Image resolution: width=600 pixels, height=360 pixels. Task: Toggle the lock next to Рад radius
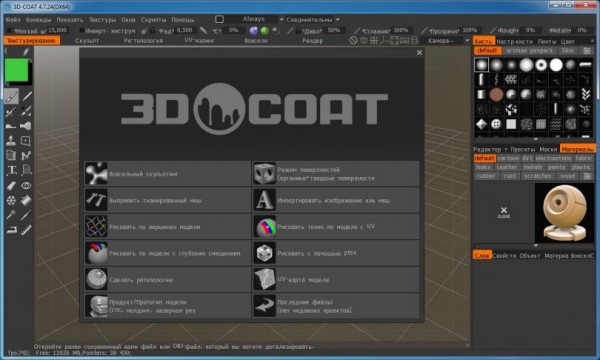click(x=153, y=31)
